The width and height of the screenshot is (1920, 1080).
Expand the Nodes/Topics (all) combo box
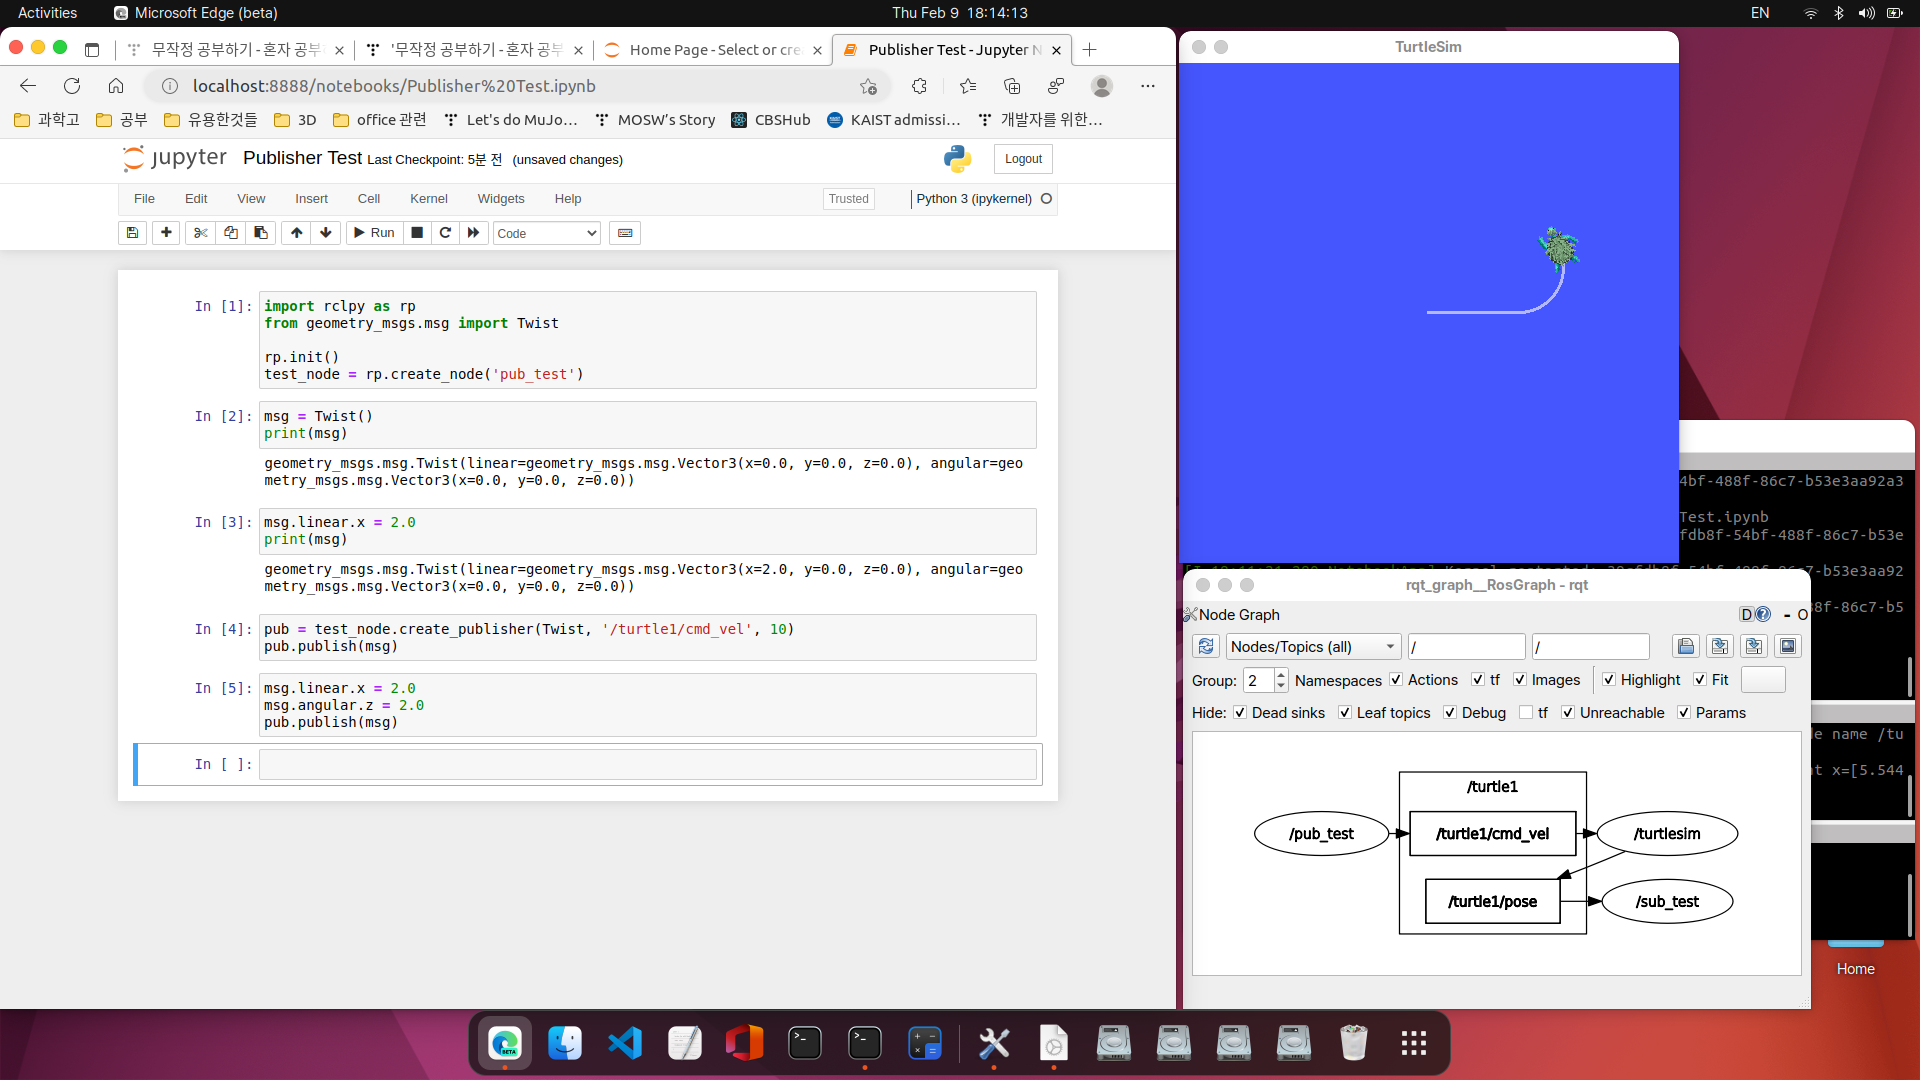[1312, 647]
